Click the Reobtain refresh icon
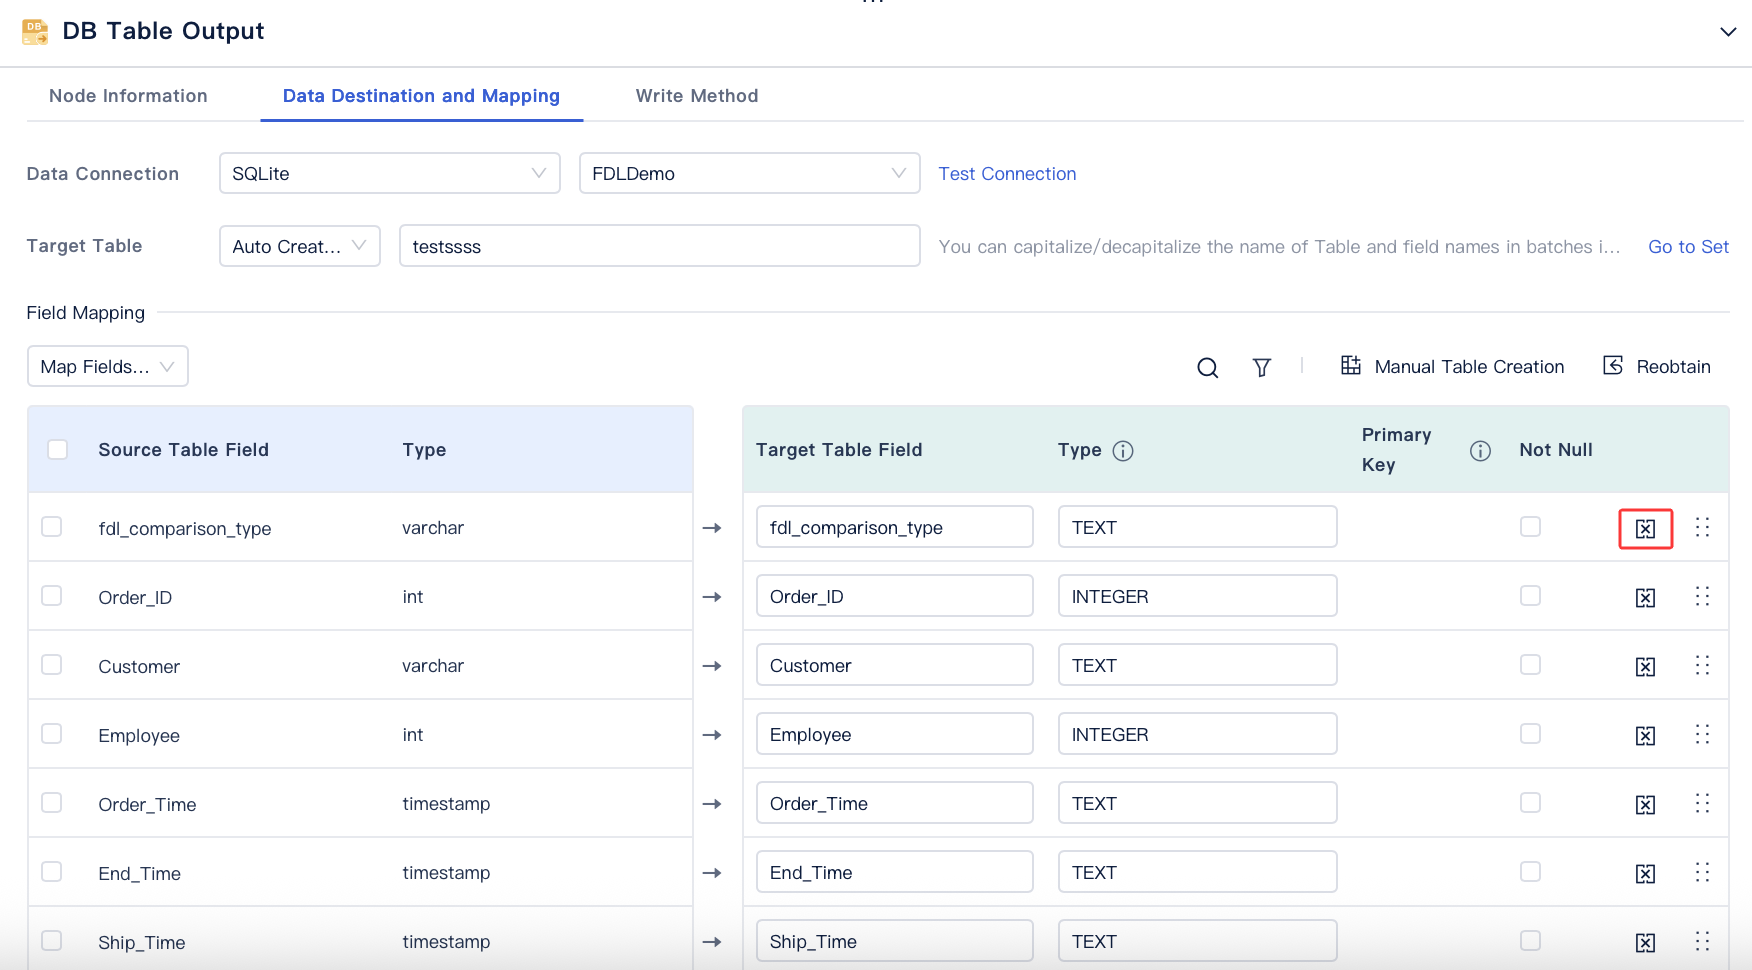 click(1613, 365)
